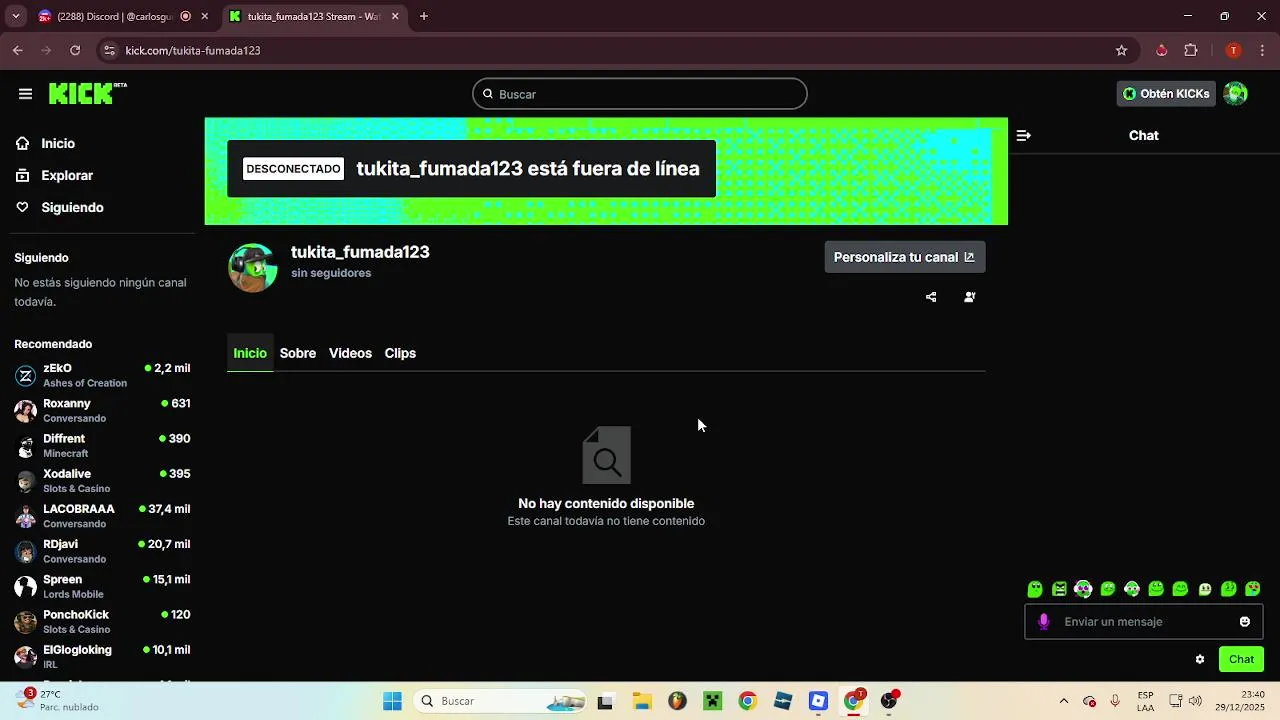This screenshot has height=720, width=1280.
Task: Open recommended channel Diffrent
Action: coord(102,445)
